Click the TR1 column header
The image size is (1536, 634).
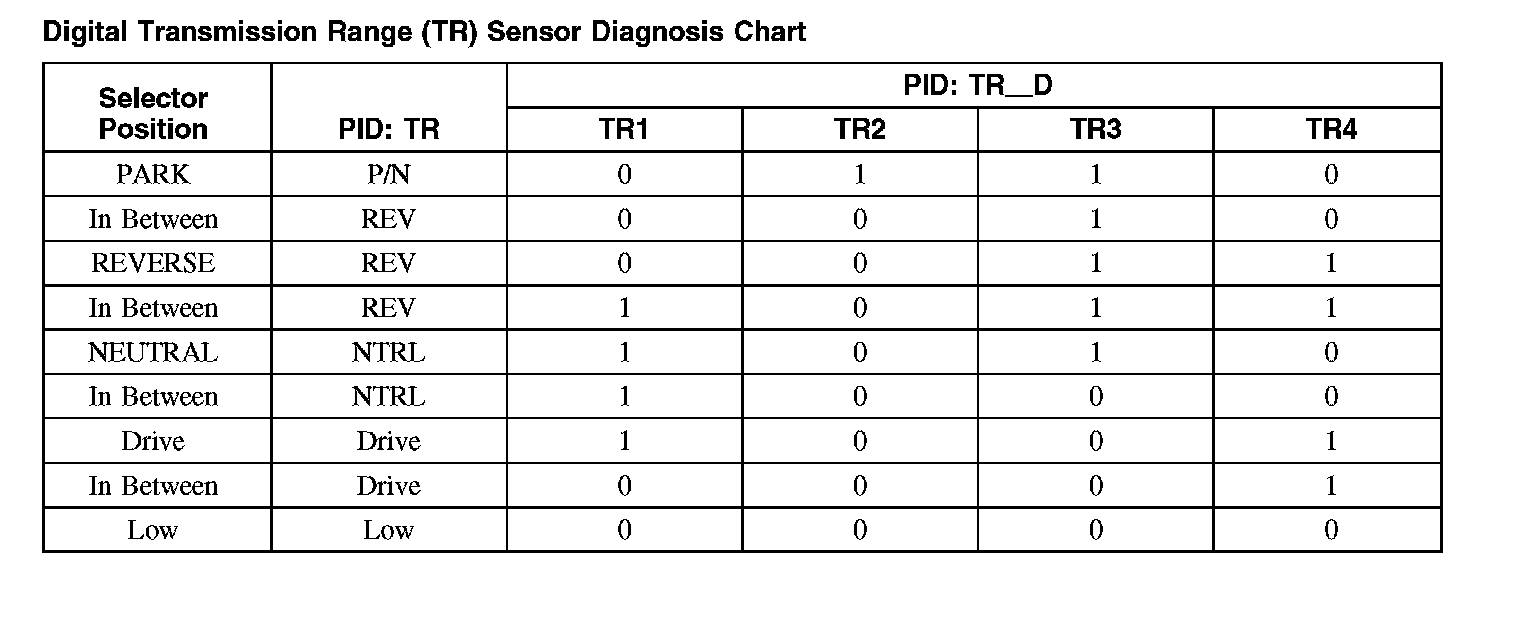click(x=624, y=130)
